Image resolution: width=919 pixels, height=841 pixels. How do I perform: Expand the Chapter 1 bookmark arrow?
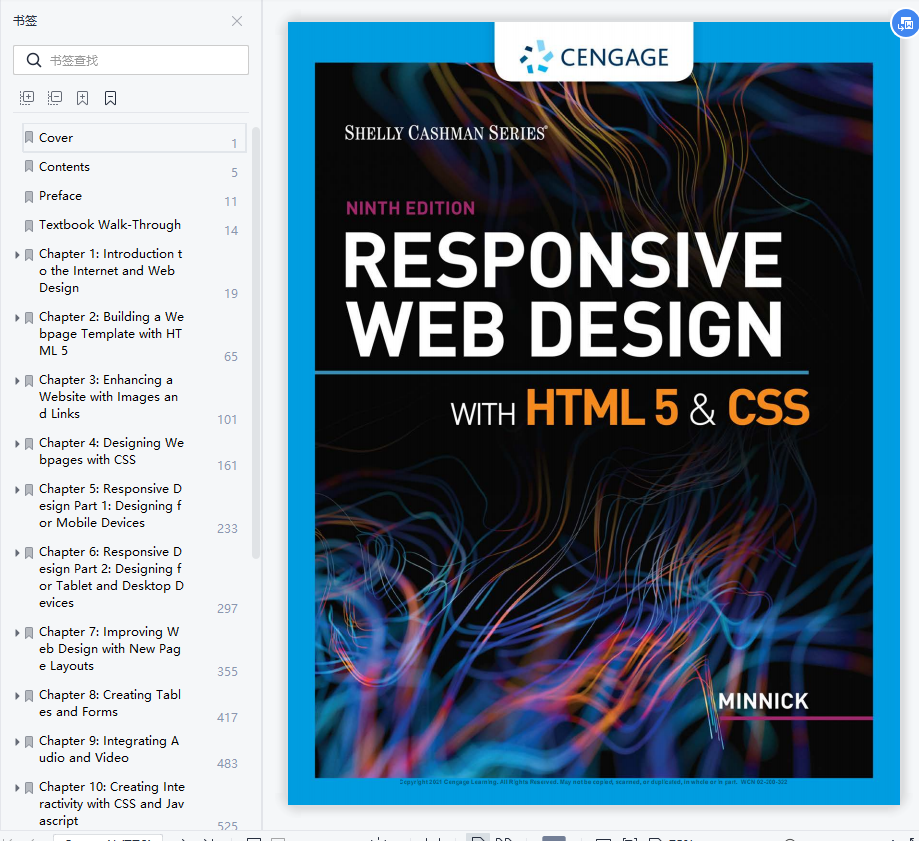tap(17, 255)
